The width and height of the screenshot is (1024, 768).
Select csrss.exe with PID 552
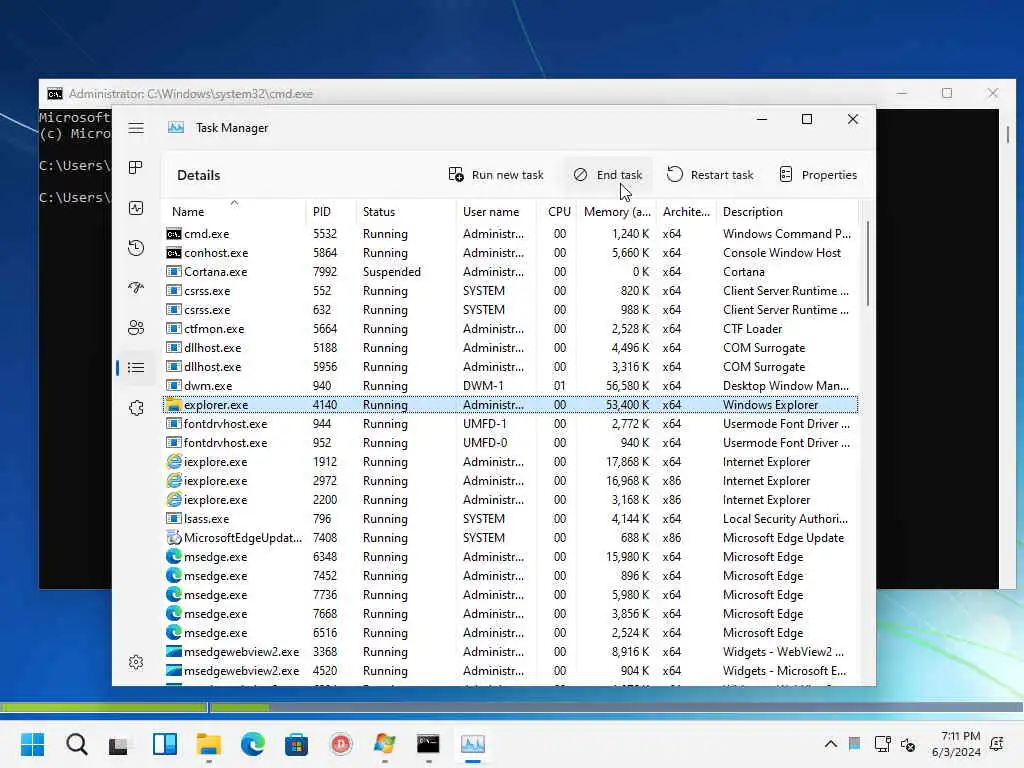[x=510, y=291]
